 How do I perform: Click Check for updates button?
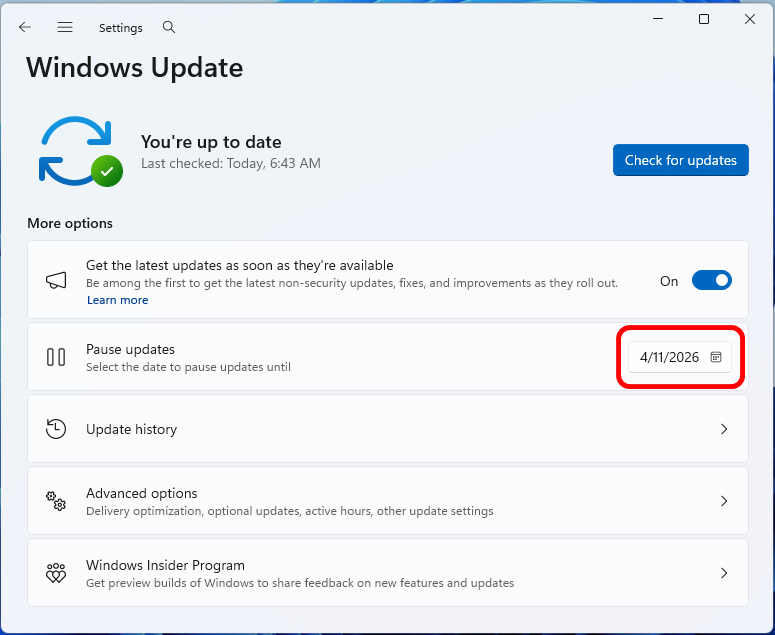point(681,160)
